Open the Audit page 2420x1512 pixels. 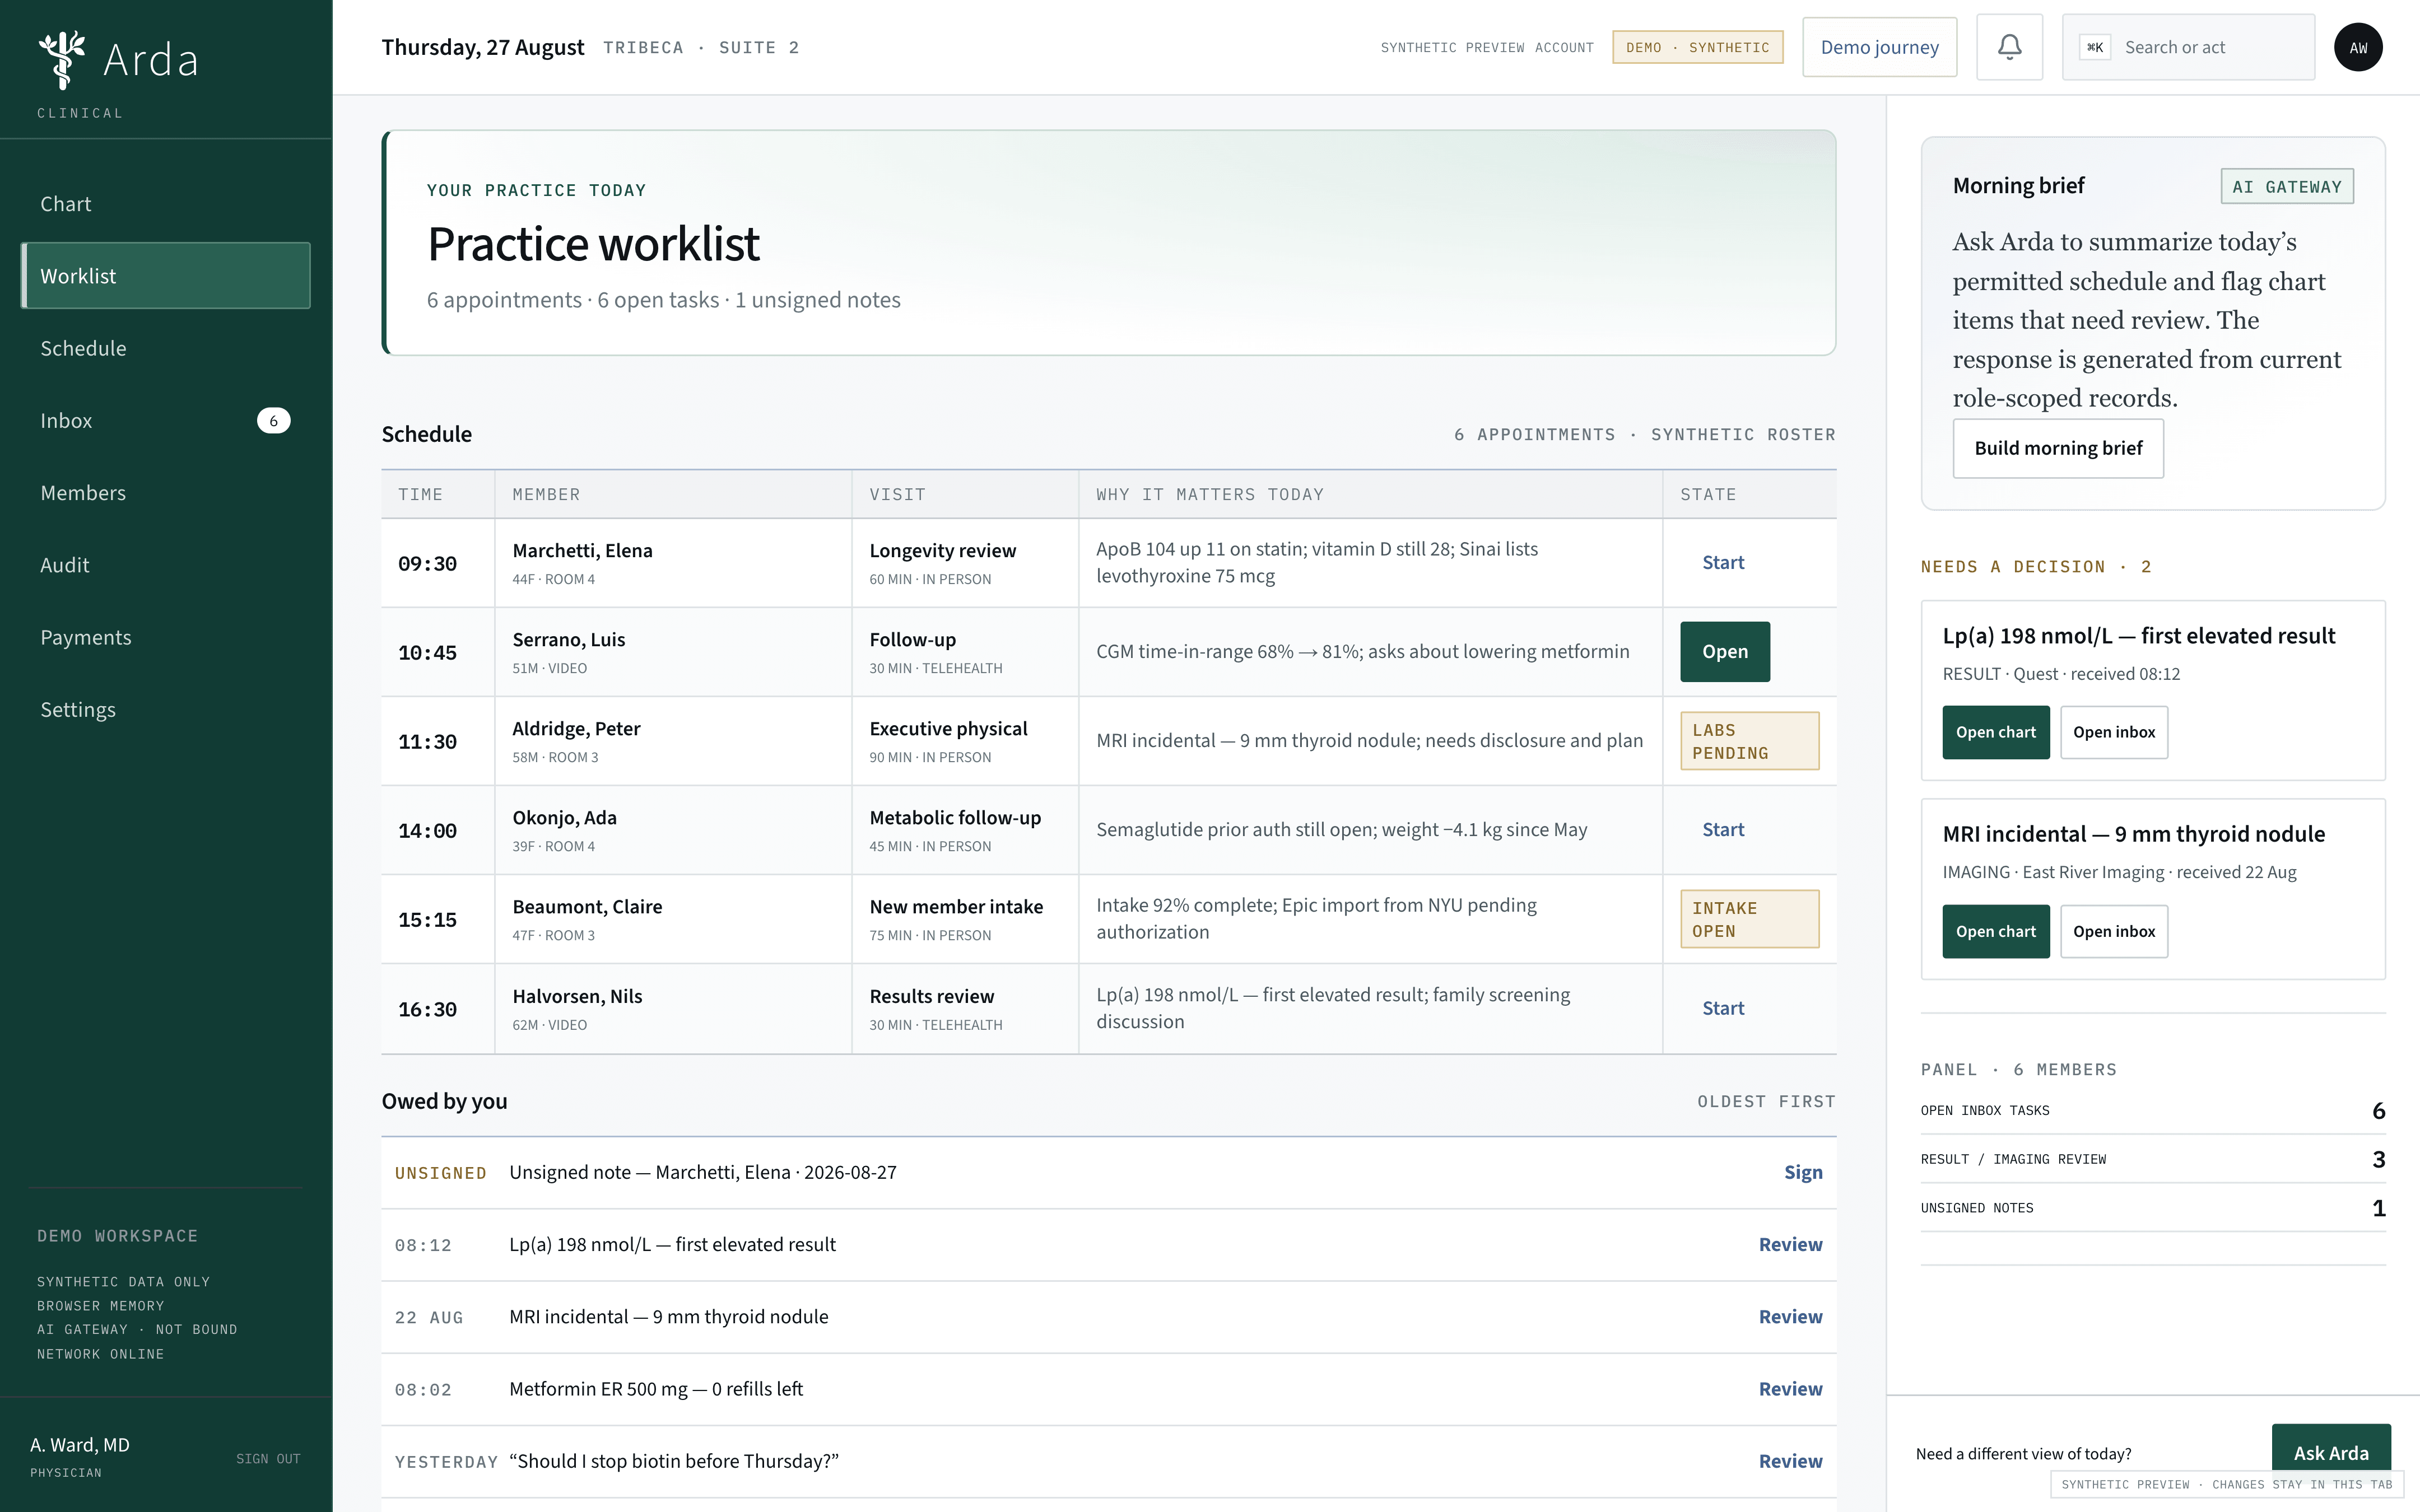(x=166, y=565)
